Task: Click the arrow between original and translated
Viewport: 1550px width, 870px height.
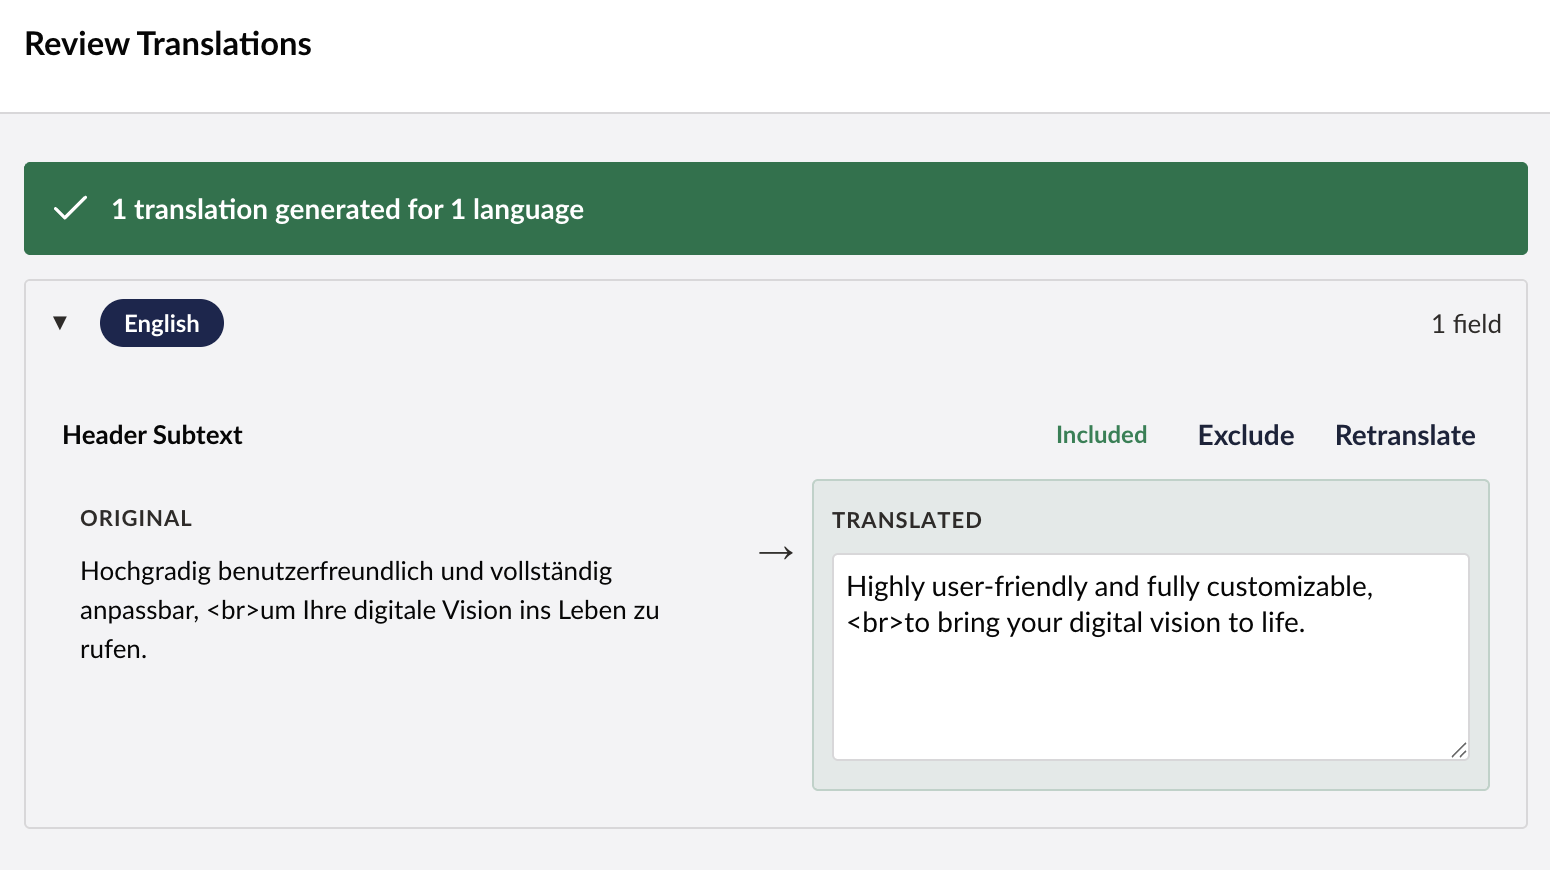Action: coord(775,553)
